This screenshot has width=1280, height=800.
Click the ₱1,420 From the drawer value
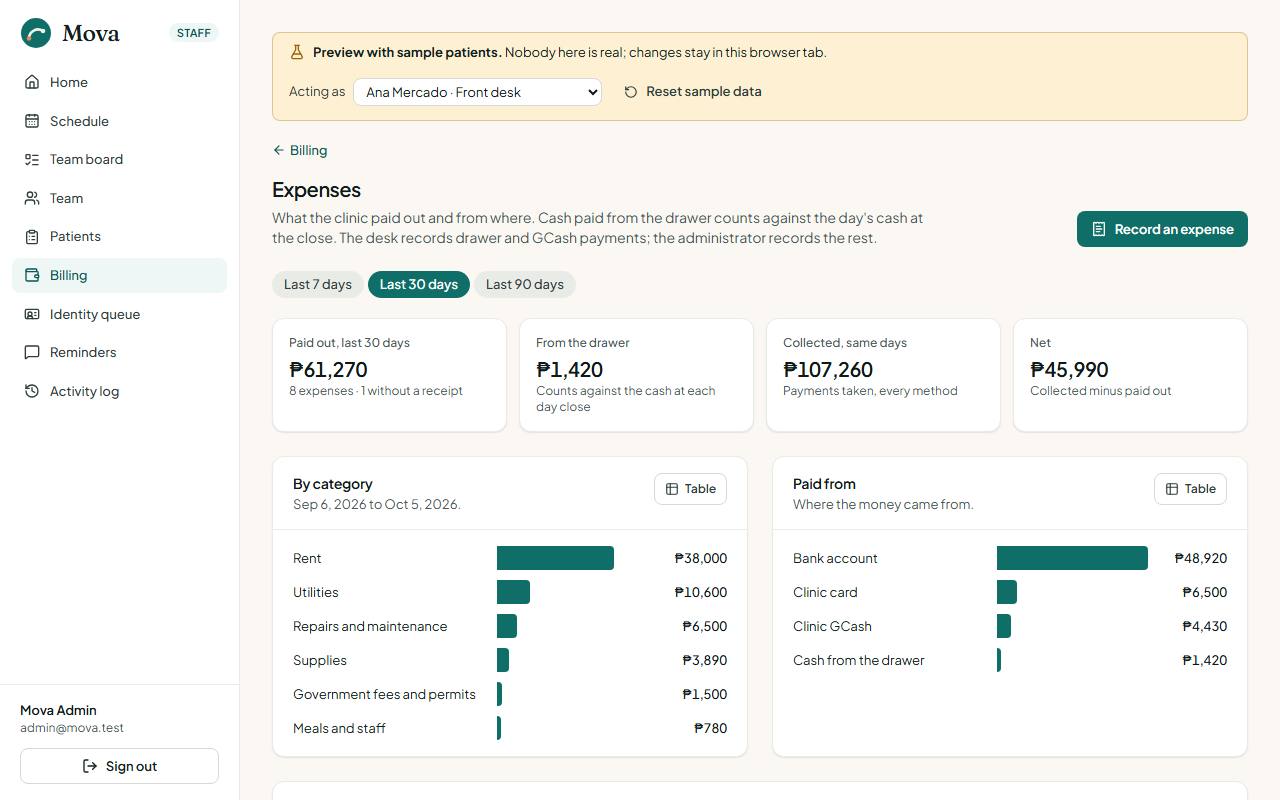click(x=570, y=370)
